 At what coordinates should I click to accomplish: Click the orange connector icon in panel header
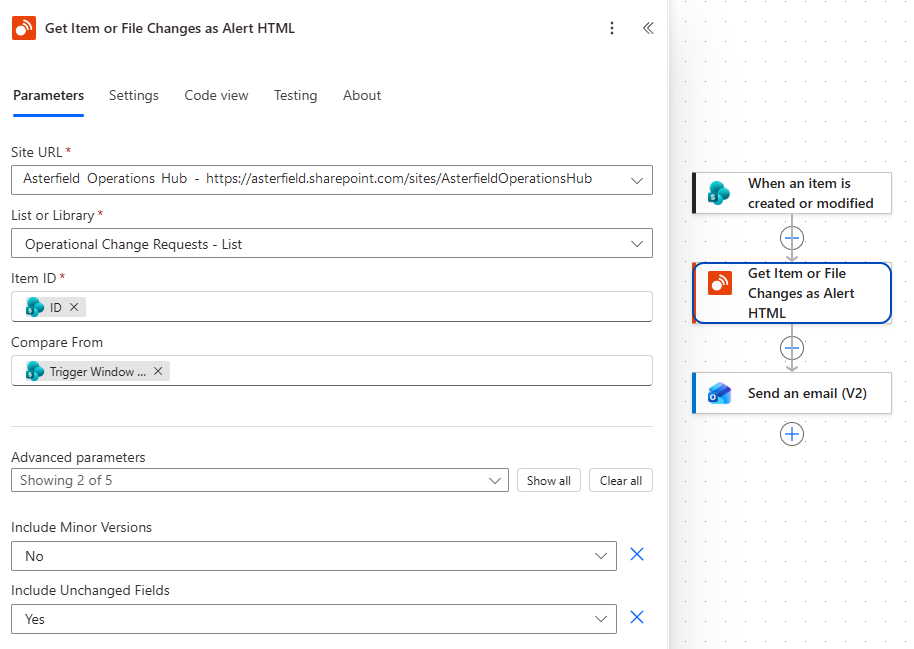pyautogui.click(x=24, y=28)
